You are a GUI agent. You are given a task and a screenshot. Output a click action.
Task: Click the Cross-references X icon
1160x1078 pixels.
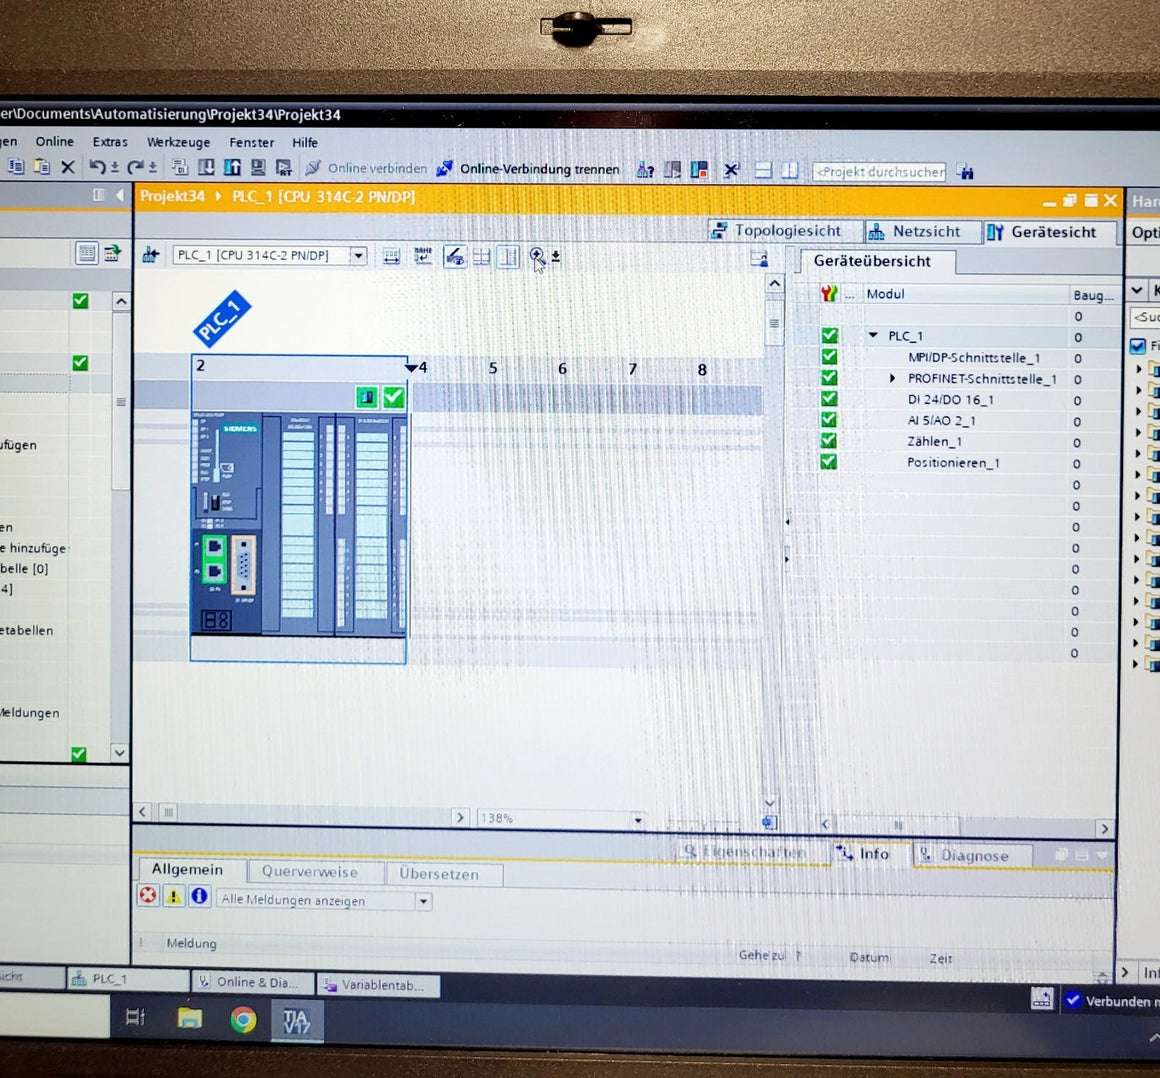[x=731, y=171]
